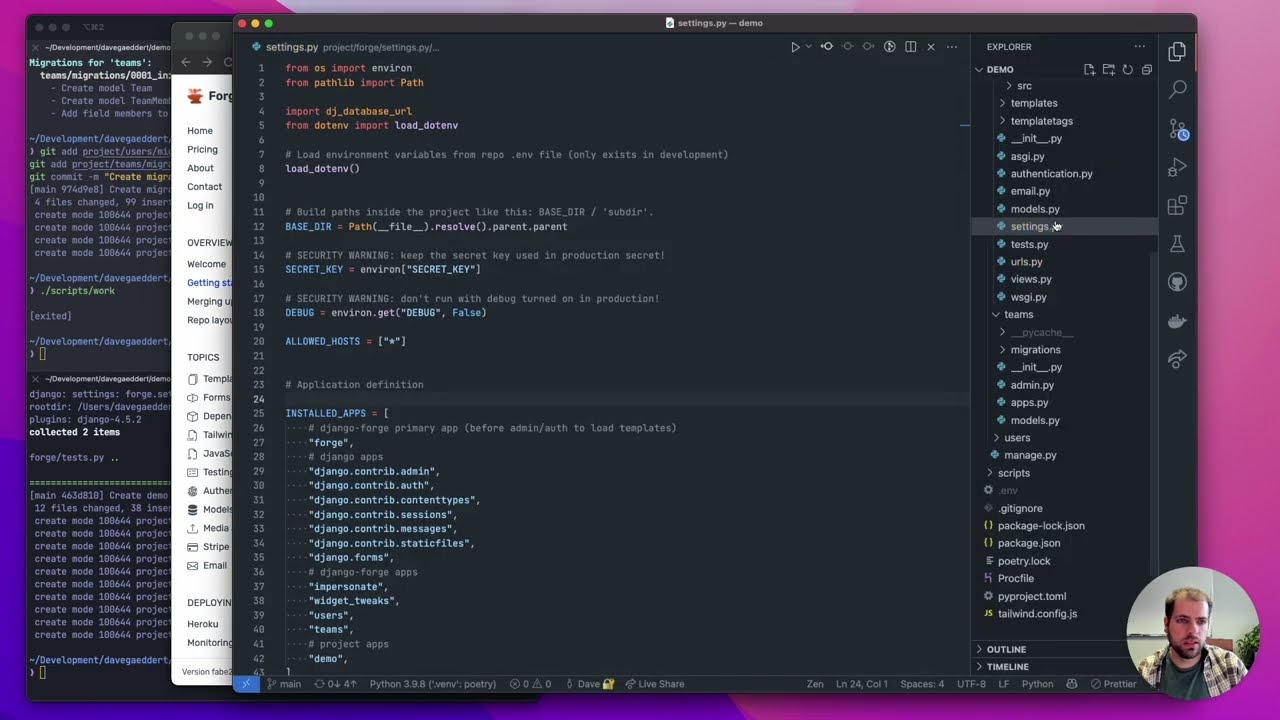Show errors and warnings problems count
Screen dimensions: 1280x720
point(530,684)
